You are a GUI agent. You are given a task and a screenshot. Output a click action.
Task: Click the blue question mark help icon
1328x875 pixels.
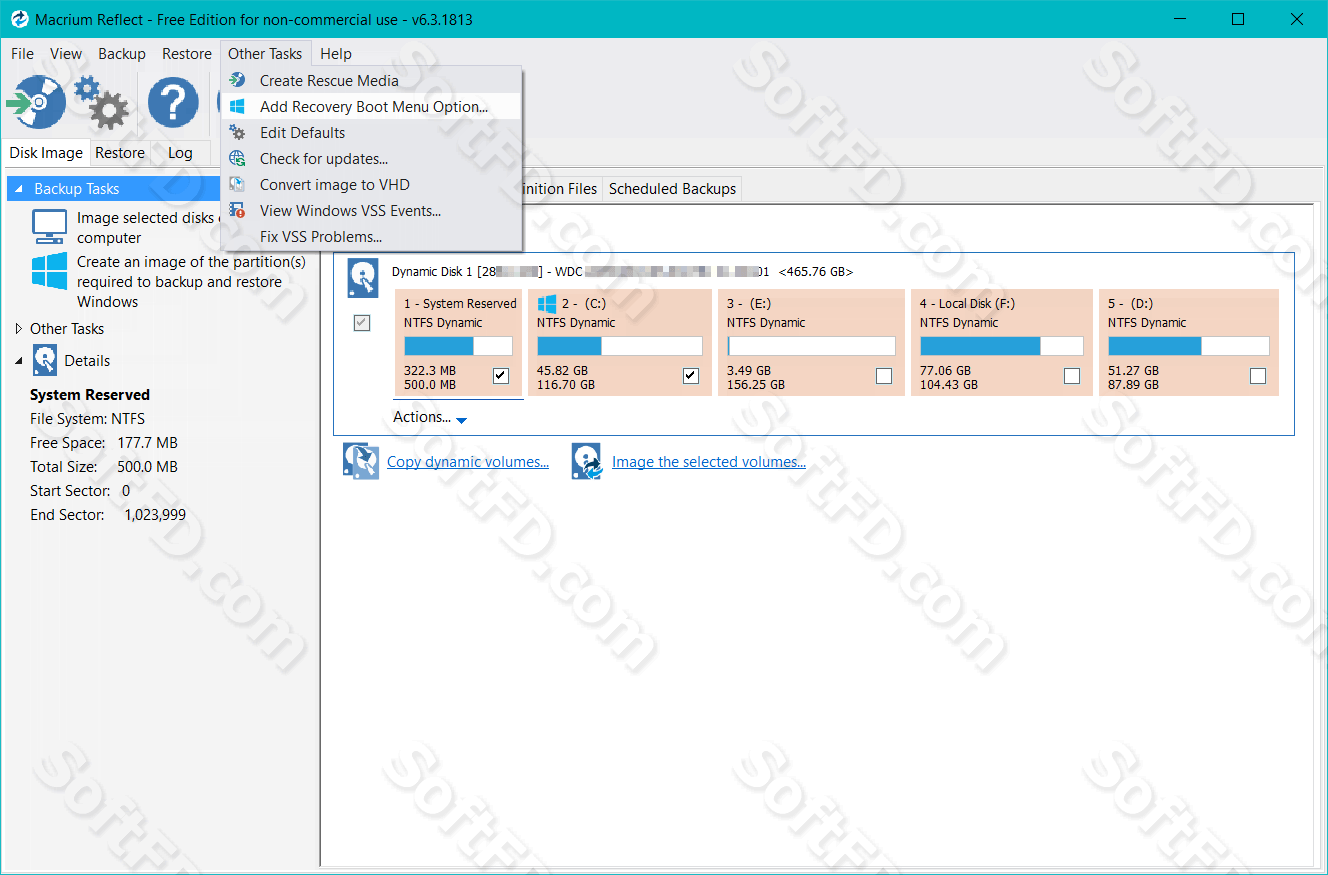pos(173,102)
